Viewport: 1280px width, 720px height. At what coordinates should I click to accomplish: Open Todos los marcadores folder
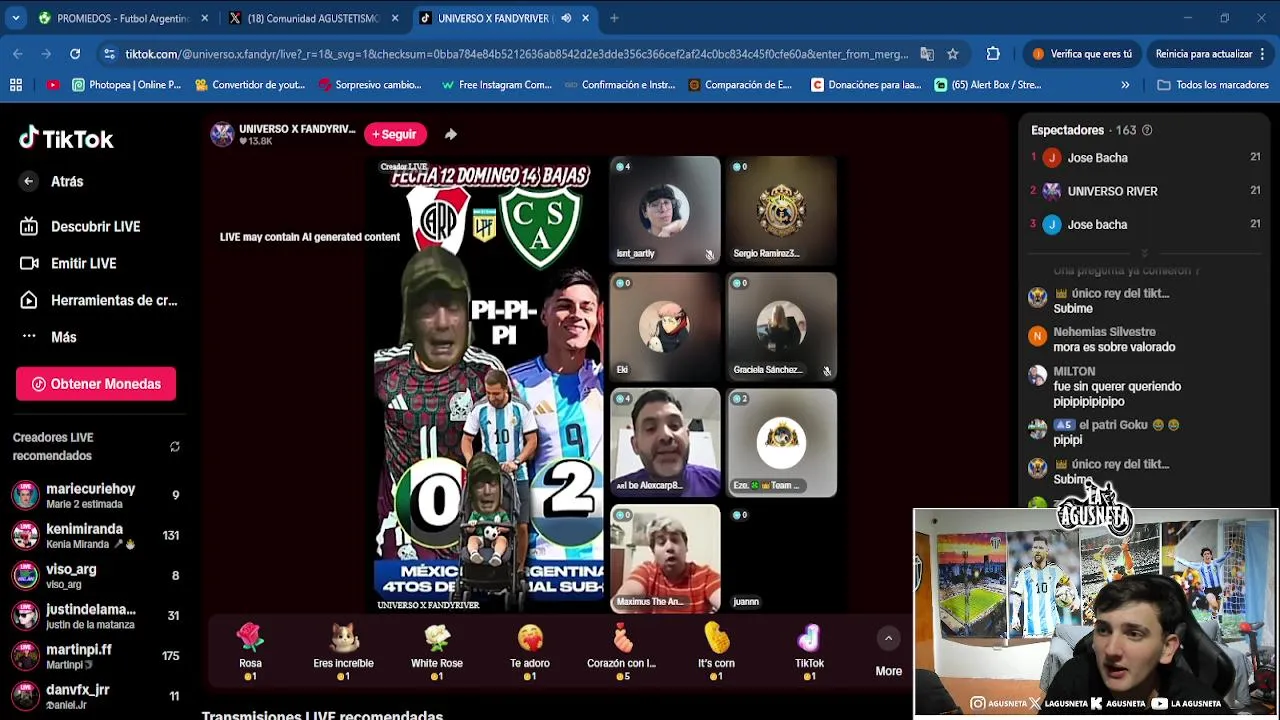click(x=1213, y=85)
